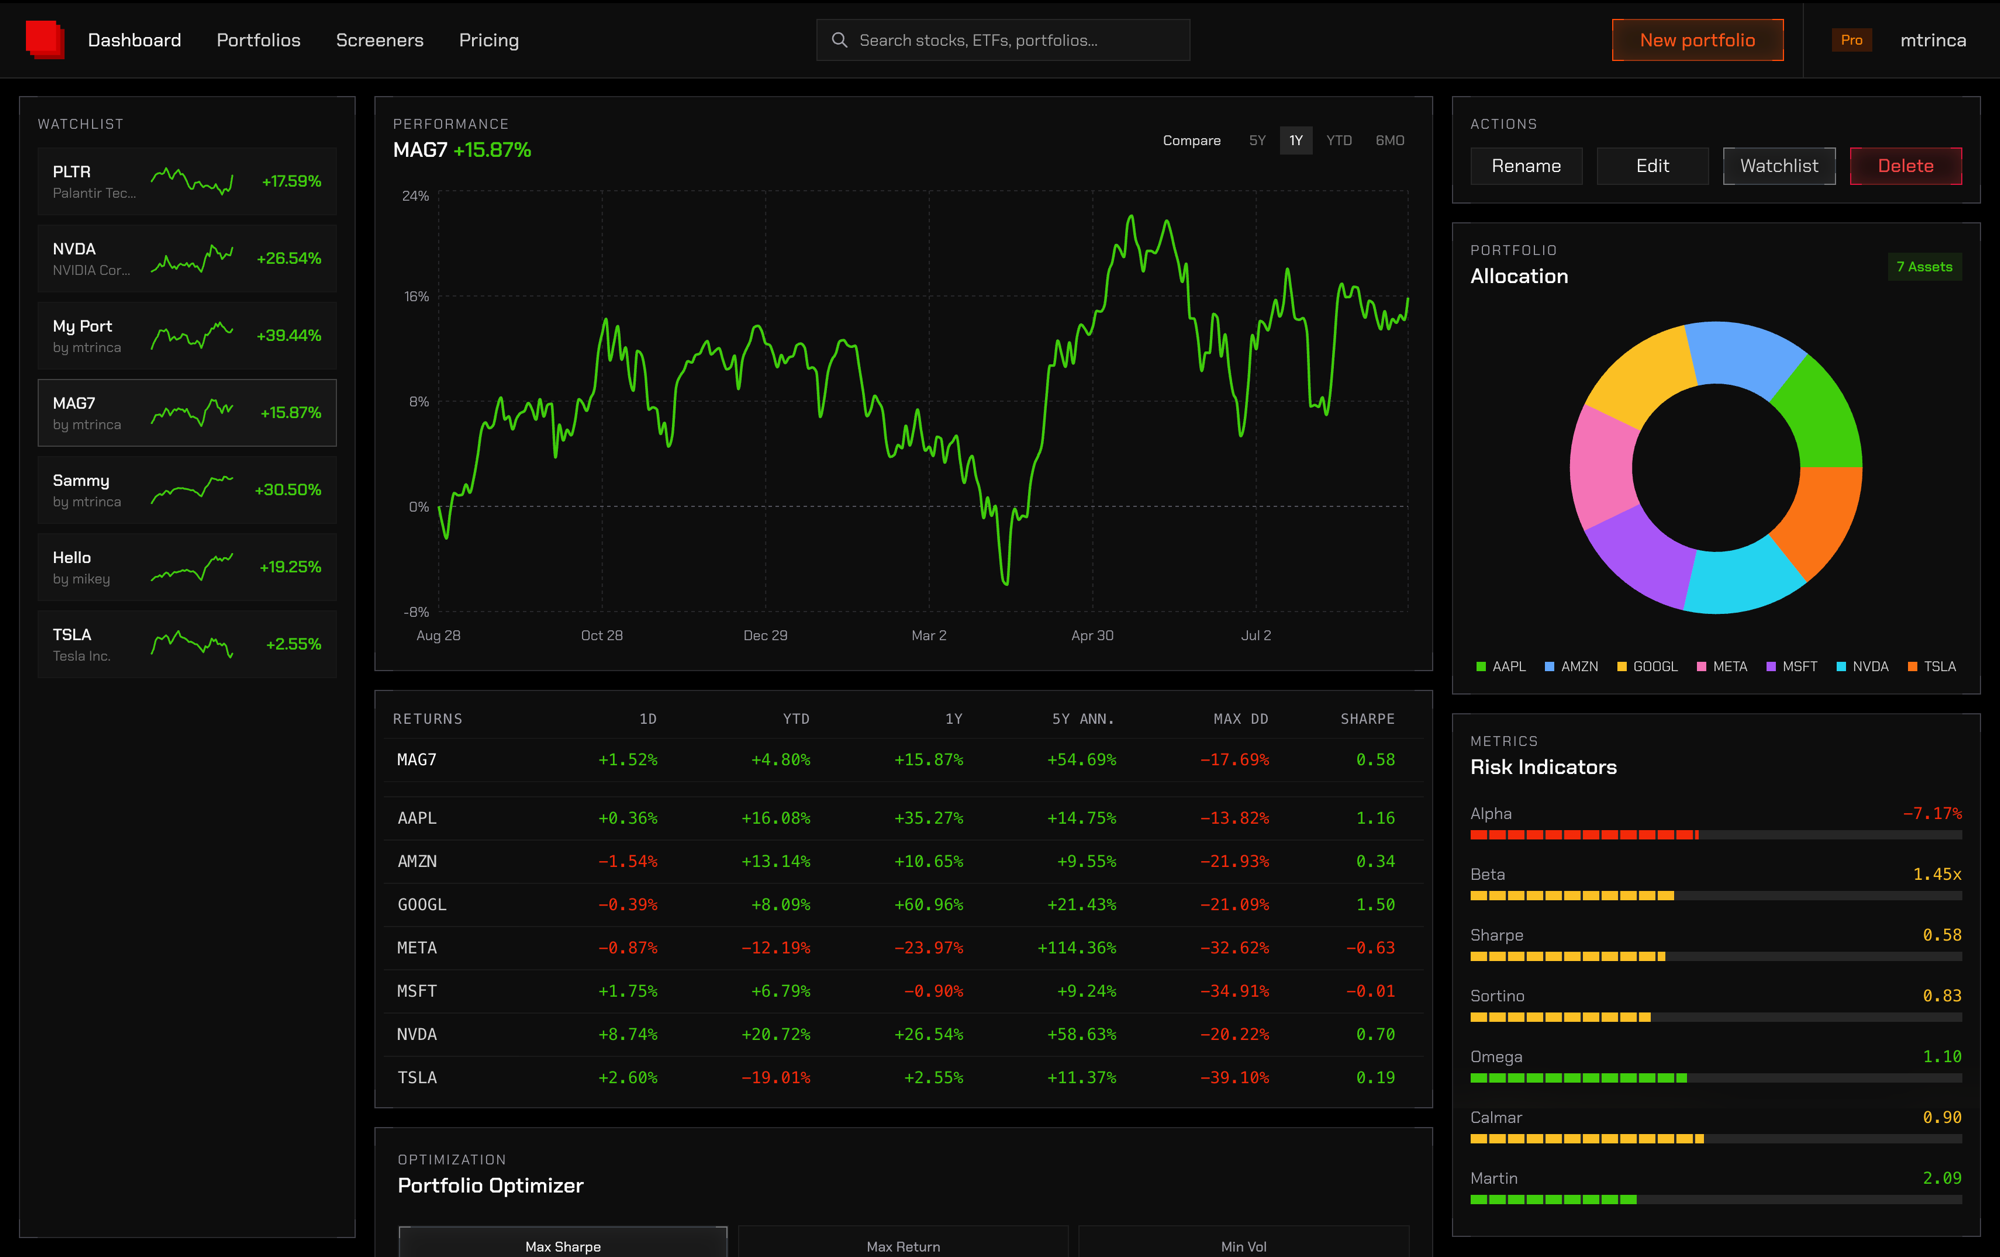Click the red app logo icon
The image size is (2000, 1257).
coord(45,40)
